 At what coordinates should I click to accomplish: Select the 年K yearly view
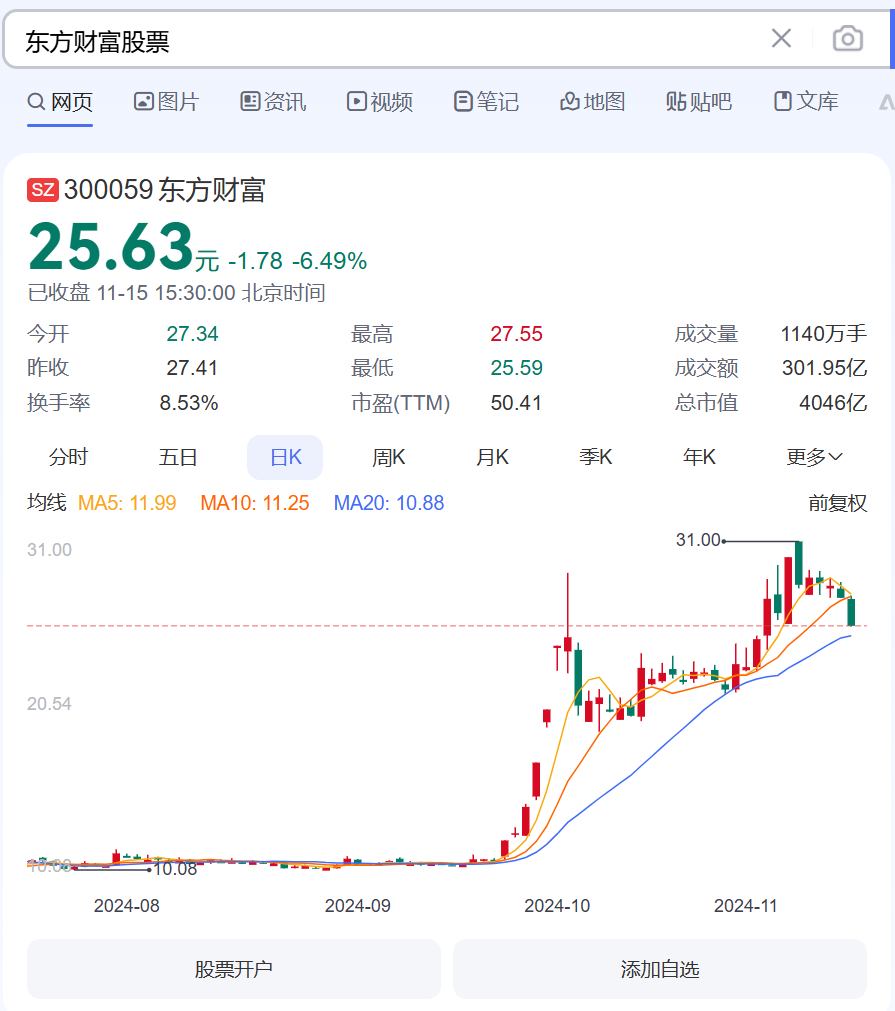click(700, 457)
